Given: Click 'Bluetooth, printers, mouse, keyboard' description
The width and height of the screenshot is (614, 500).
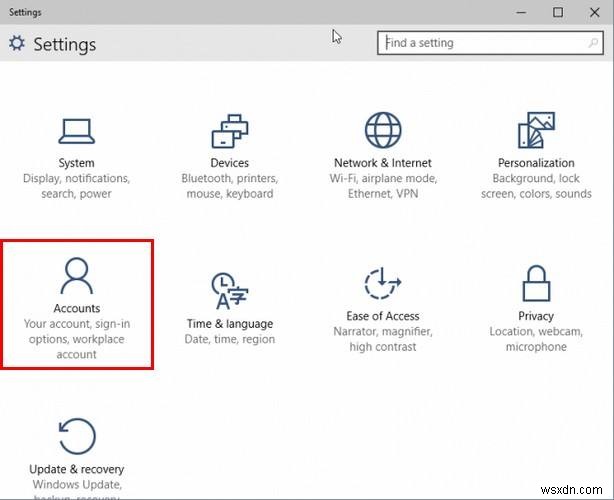Looking at the screenshot, I should pyautogui.click(x=230, y=186).
